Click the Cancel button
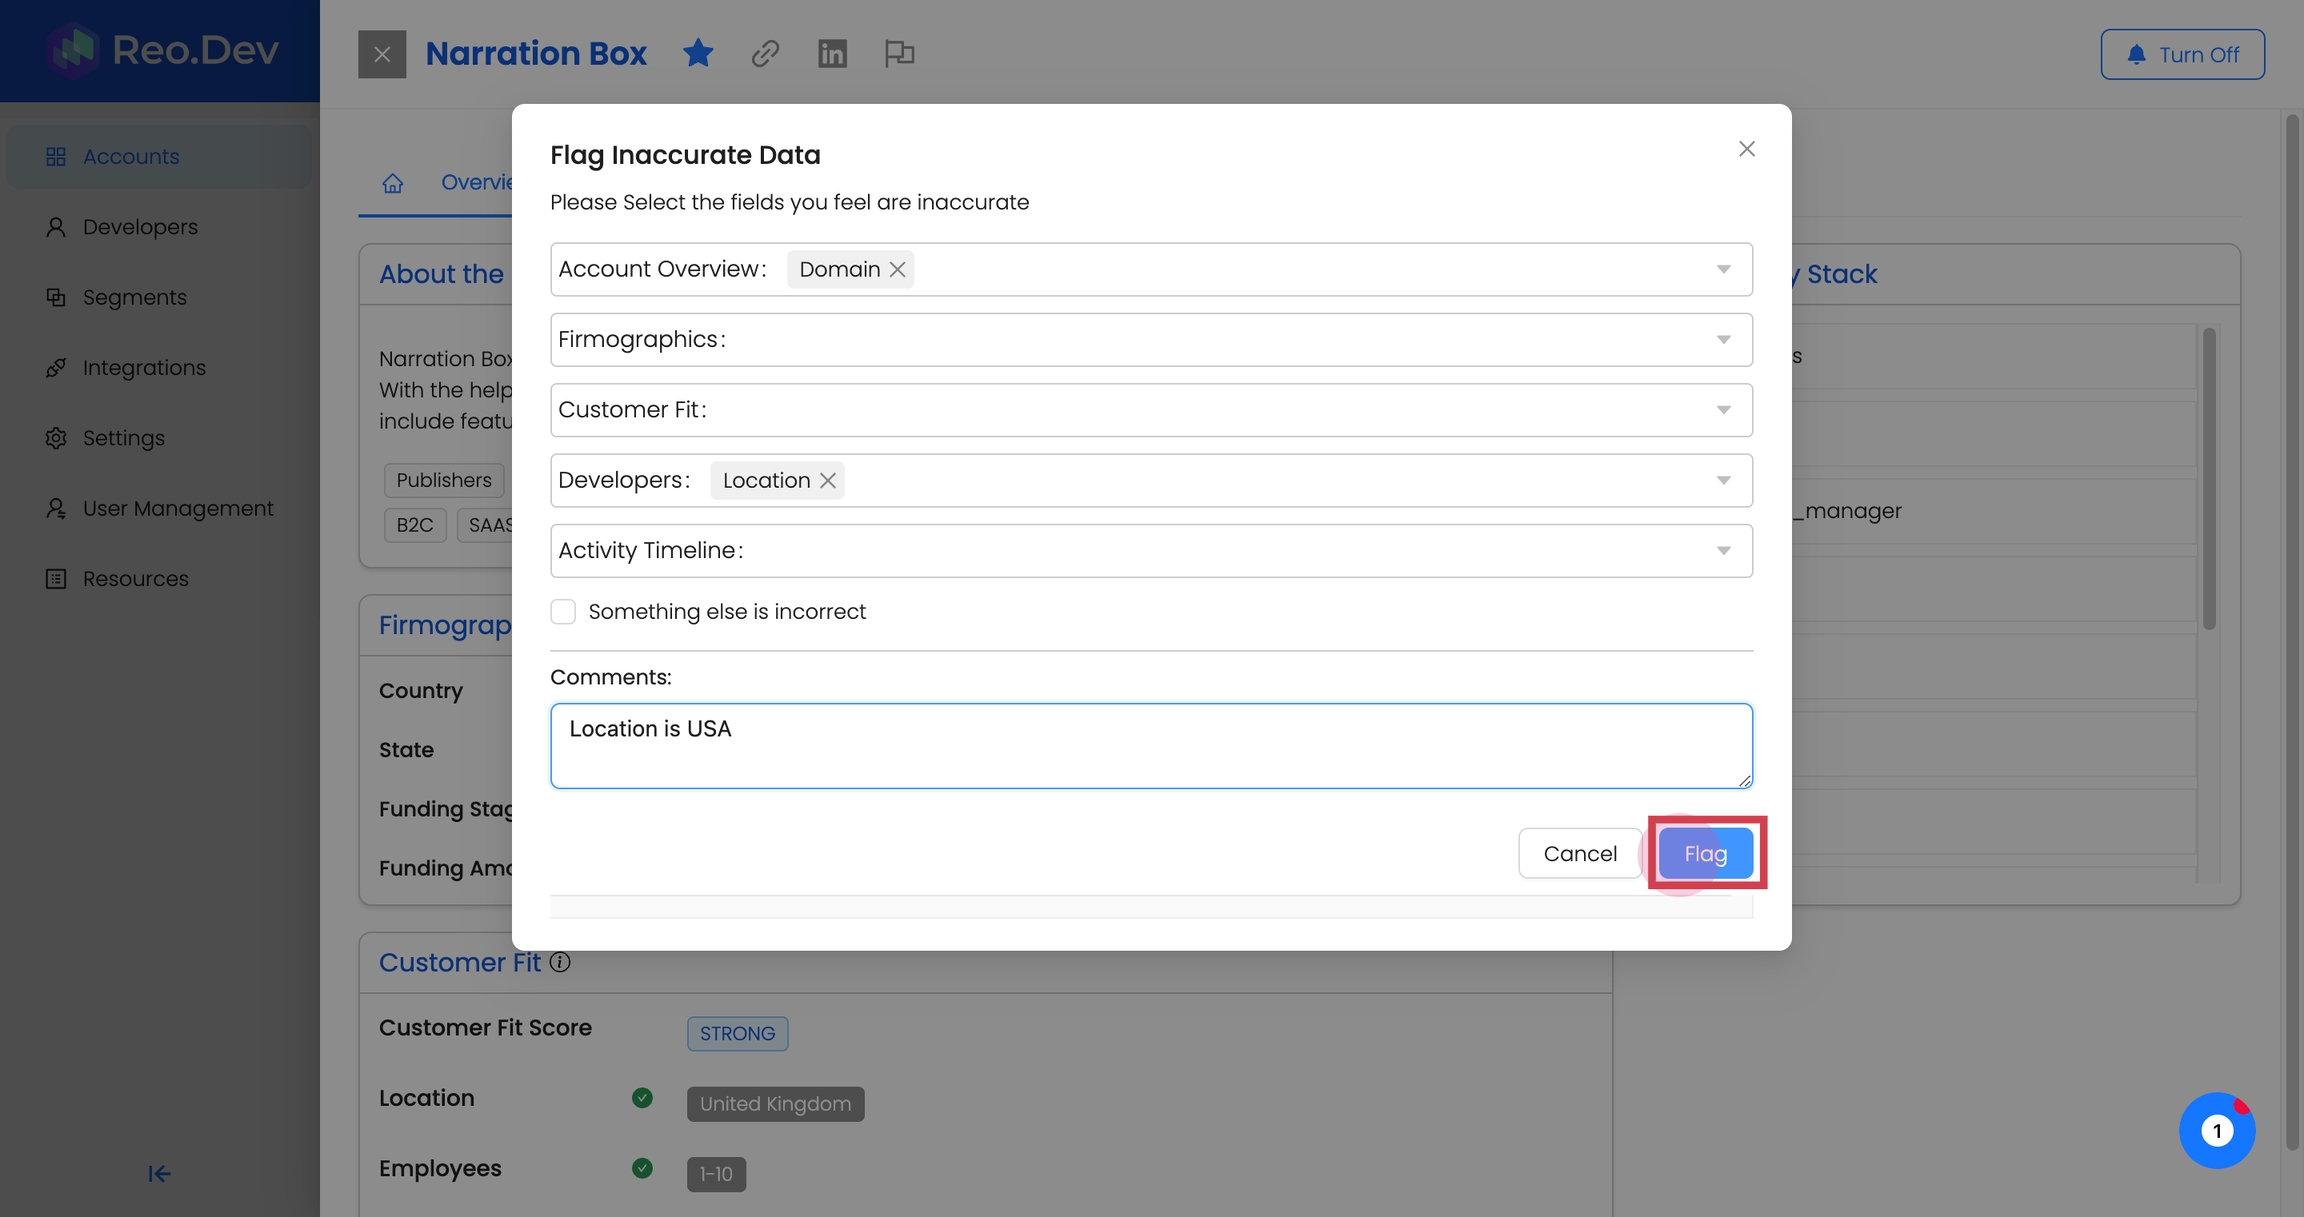Viewport: 2304px width, 1217px height. pos(1579,853)
